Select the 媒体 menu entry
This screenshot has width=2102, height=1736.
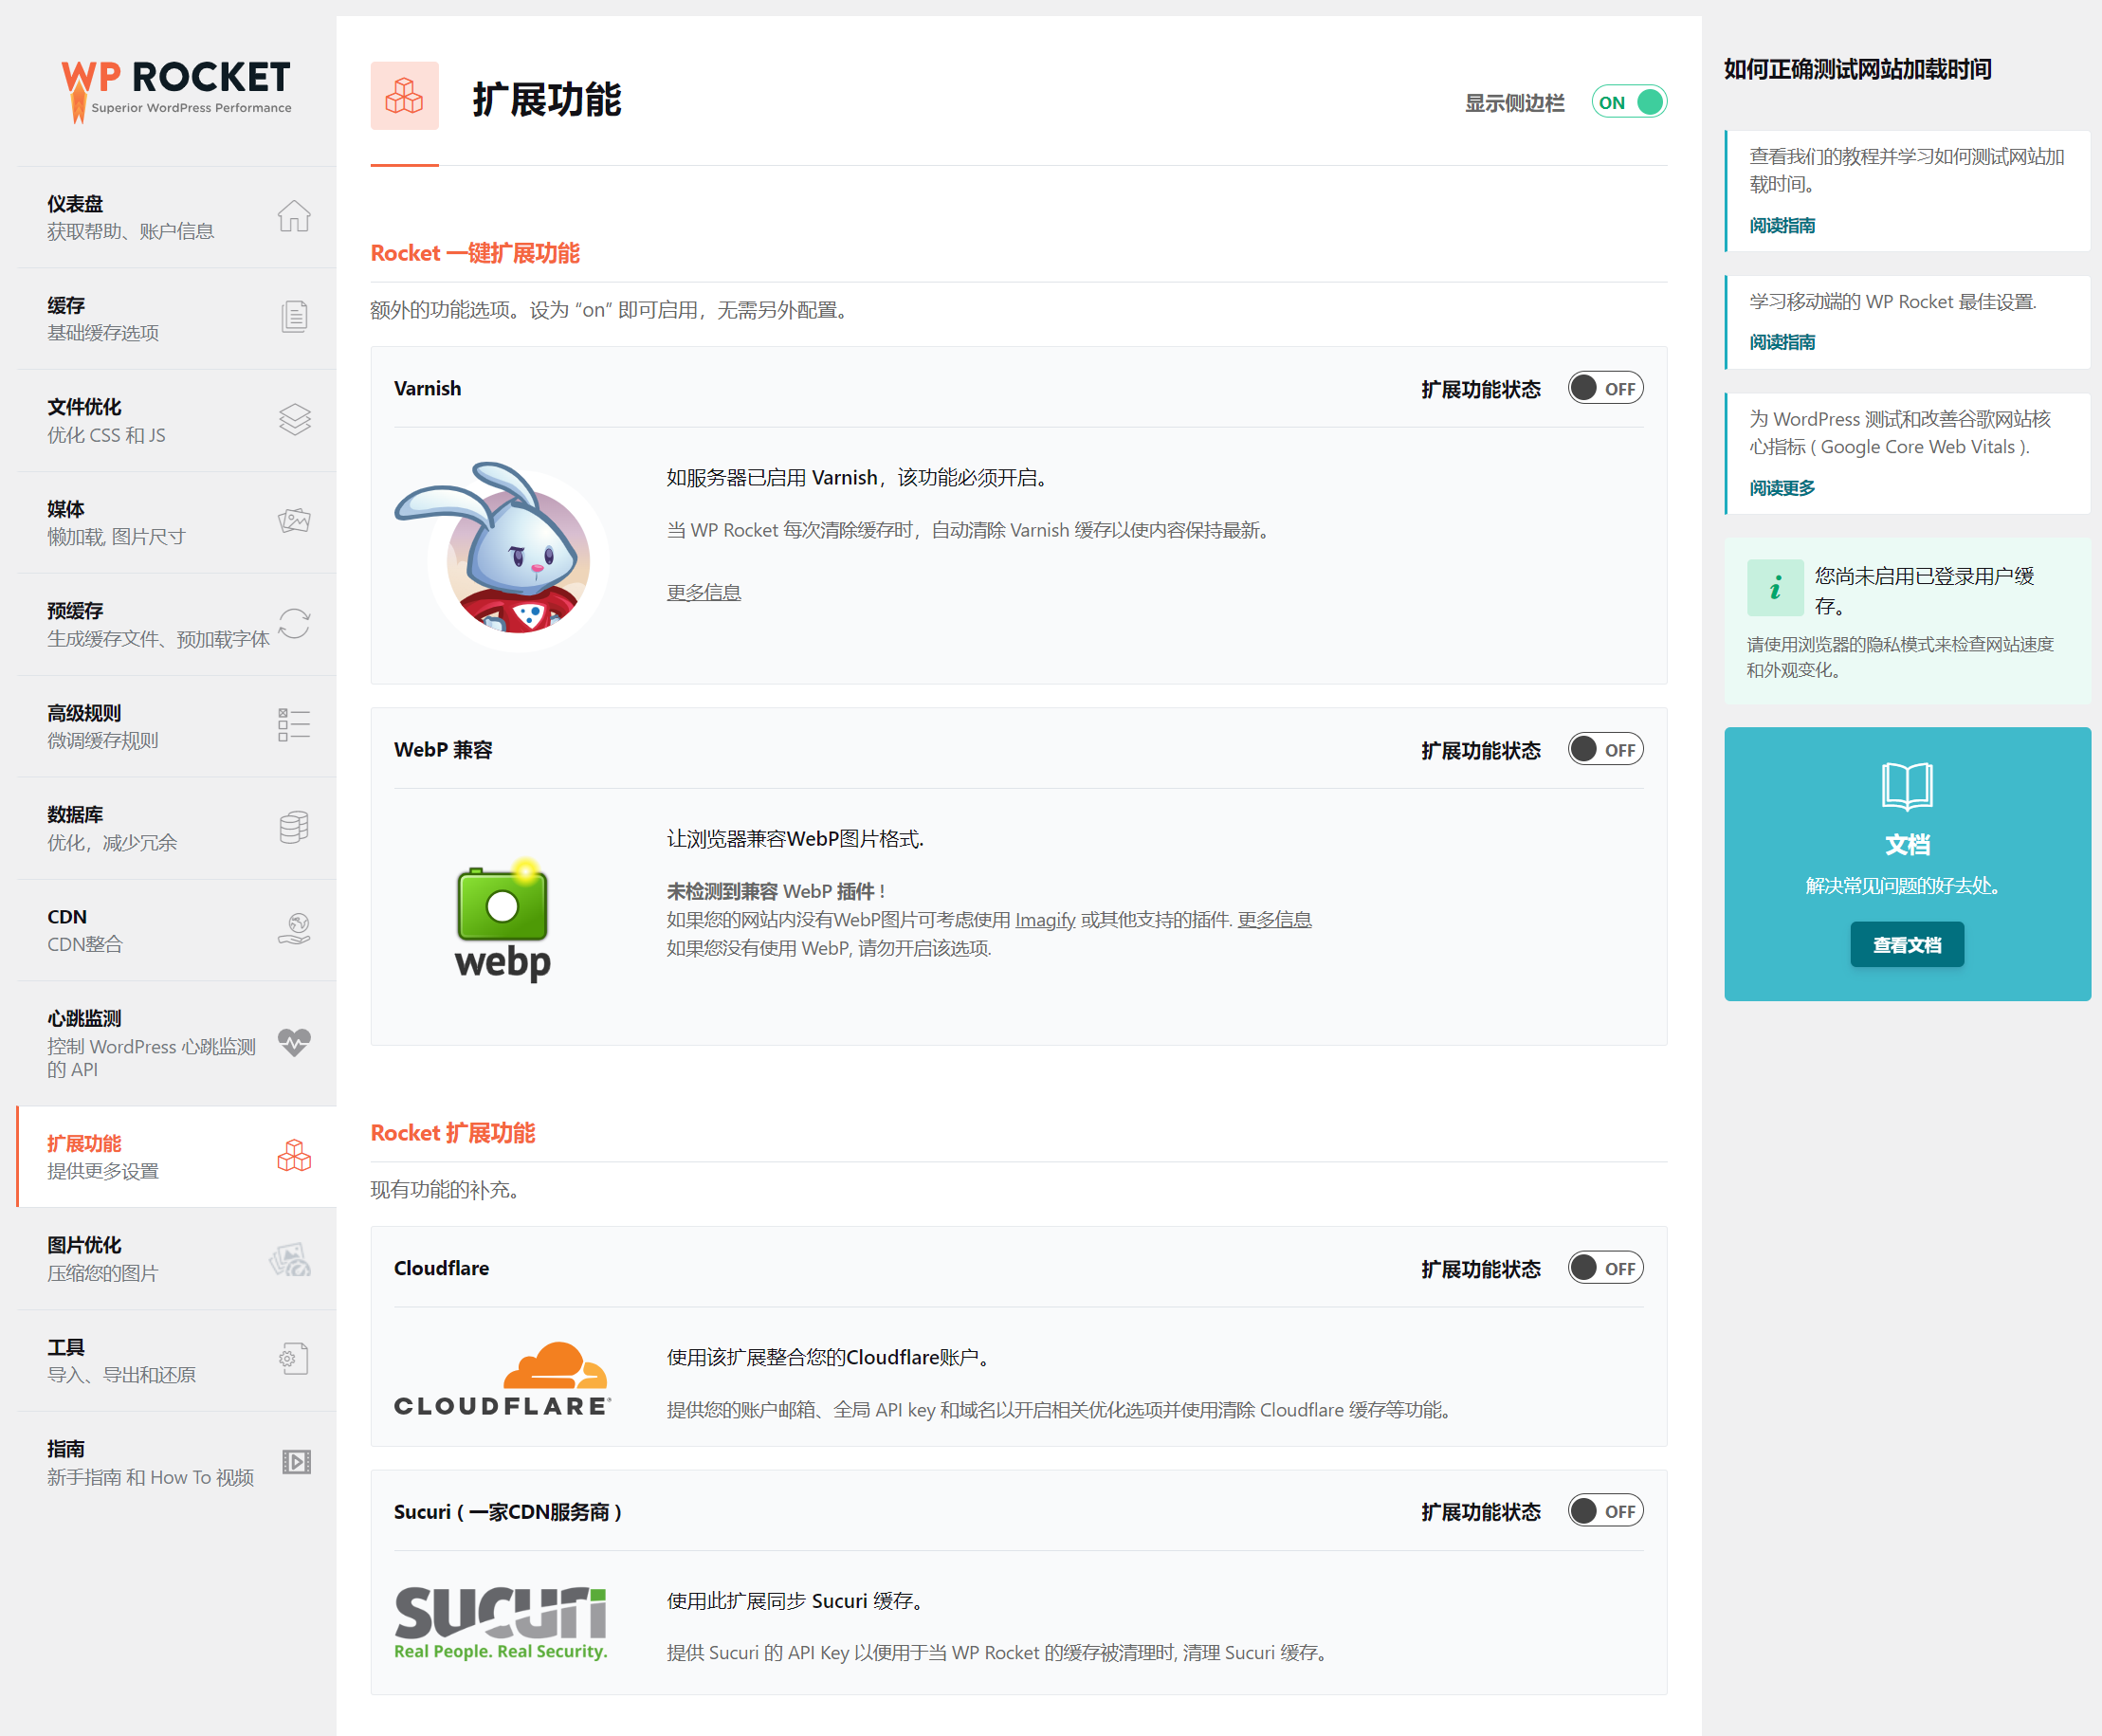tap(177, 523)
